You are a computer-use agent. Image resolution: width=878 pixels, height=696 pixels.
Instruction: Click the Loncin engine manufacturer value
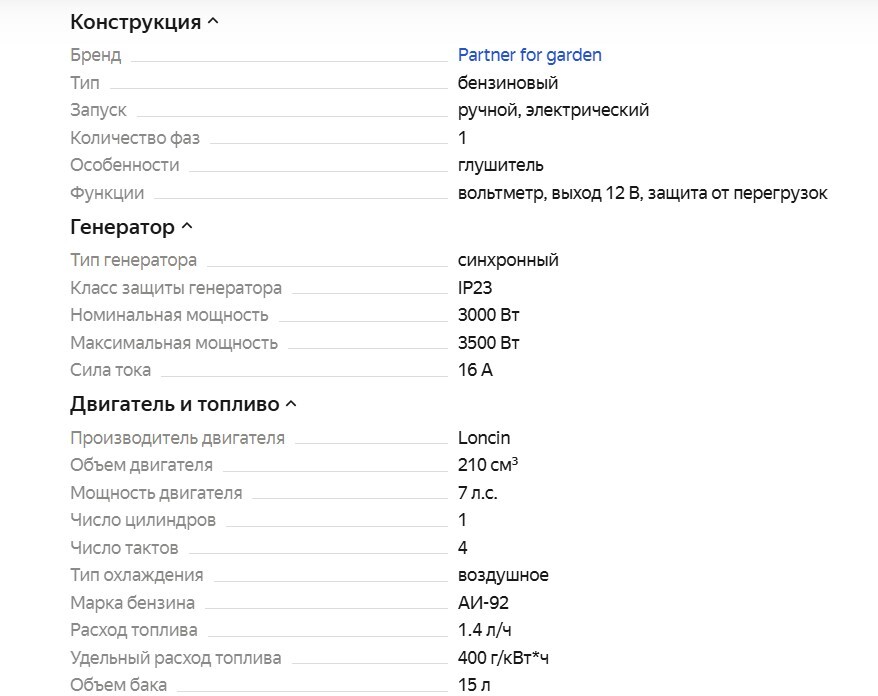484,438
